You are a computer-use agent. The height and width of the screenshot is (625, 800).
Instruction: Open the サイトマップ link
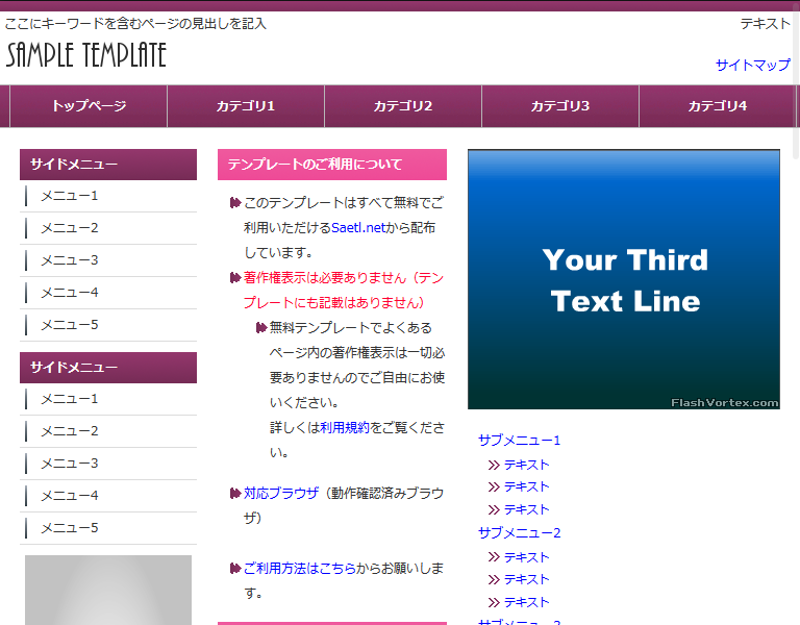point(753,64)
